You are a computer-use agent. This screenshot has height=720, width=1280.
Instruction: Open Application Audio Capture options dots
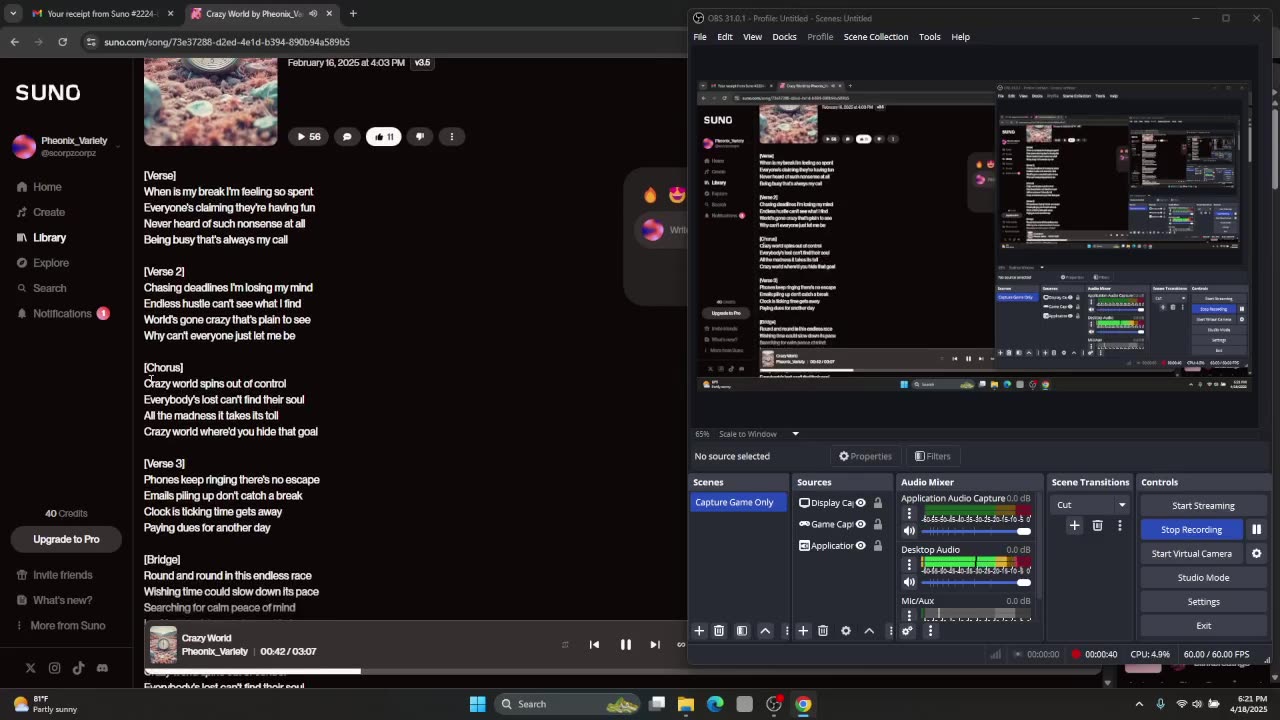[x=909, y=514]
